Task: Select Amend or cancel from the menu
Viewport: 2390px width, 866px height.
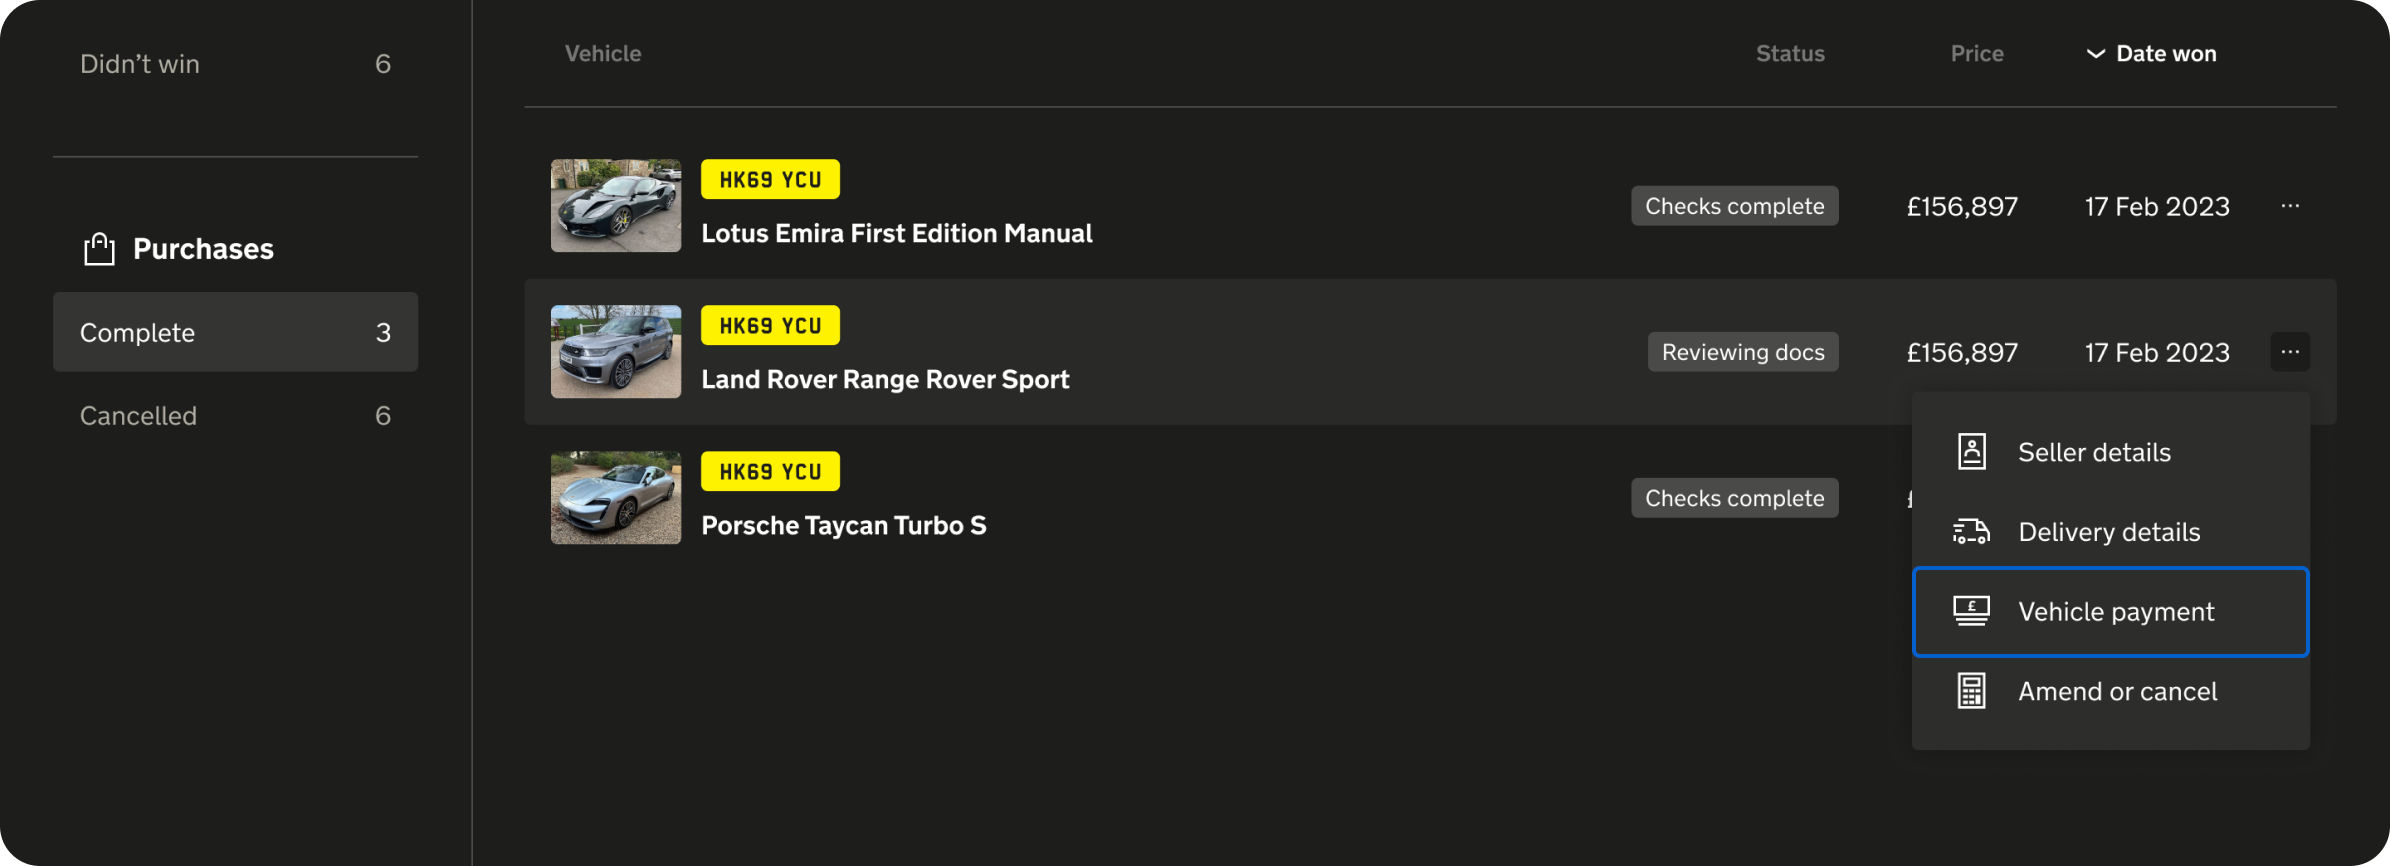Action: (2116, 692)
